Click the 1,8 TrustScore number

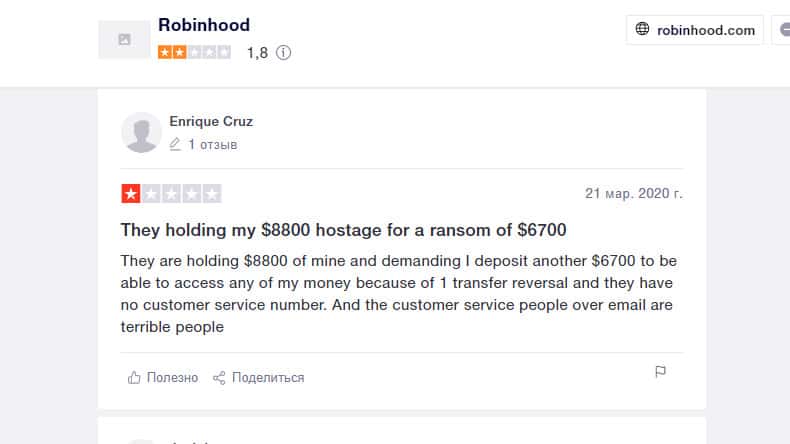coord(257,53)
